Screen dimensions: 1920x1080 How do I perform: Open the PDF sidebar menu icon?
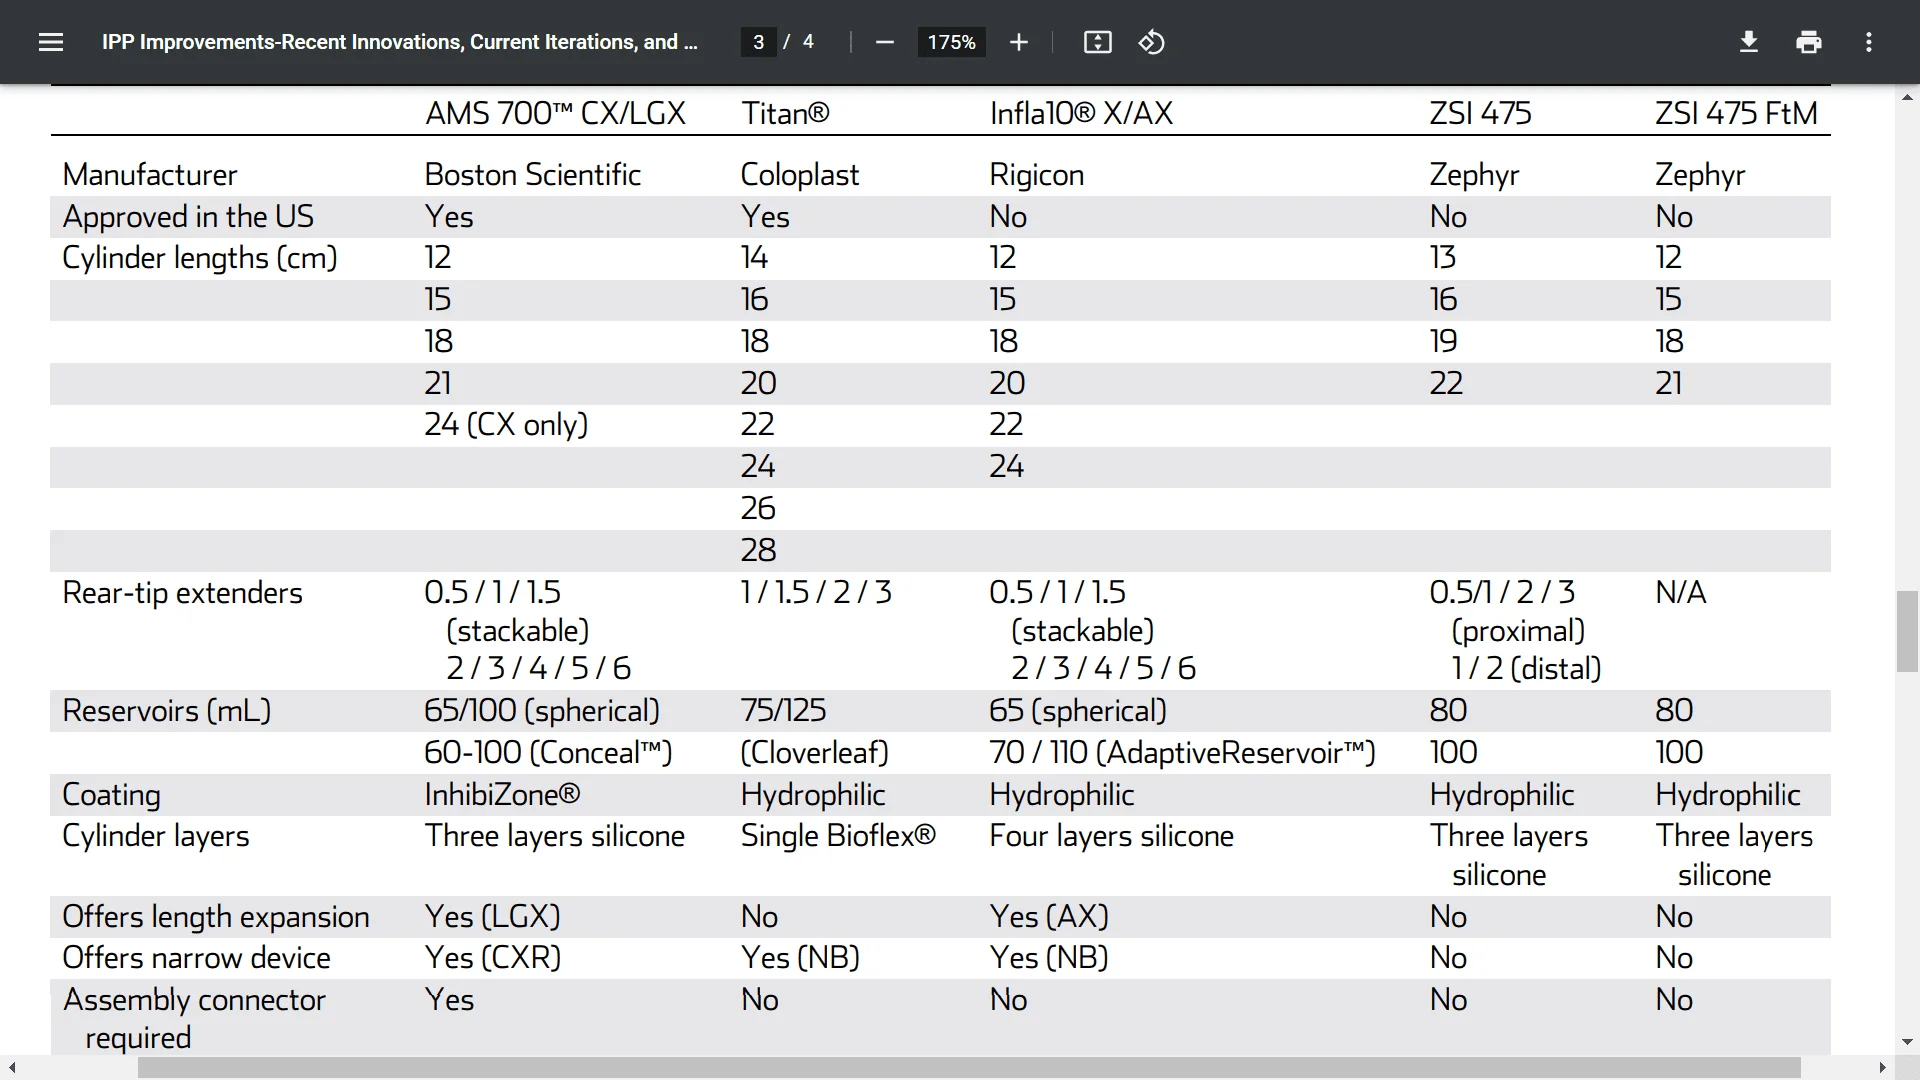tap(51, 42)
